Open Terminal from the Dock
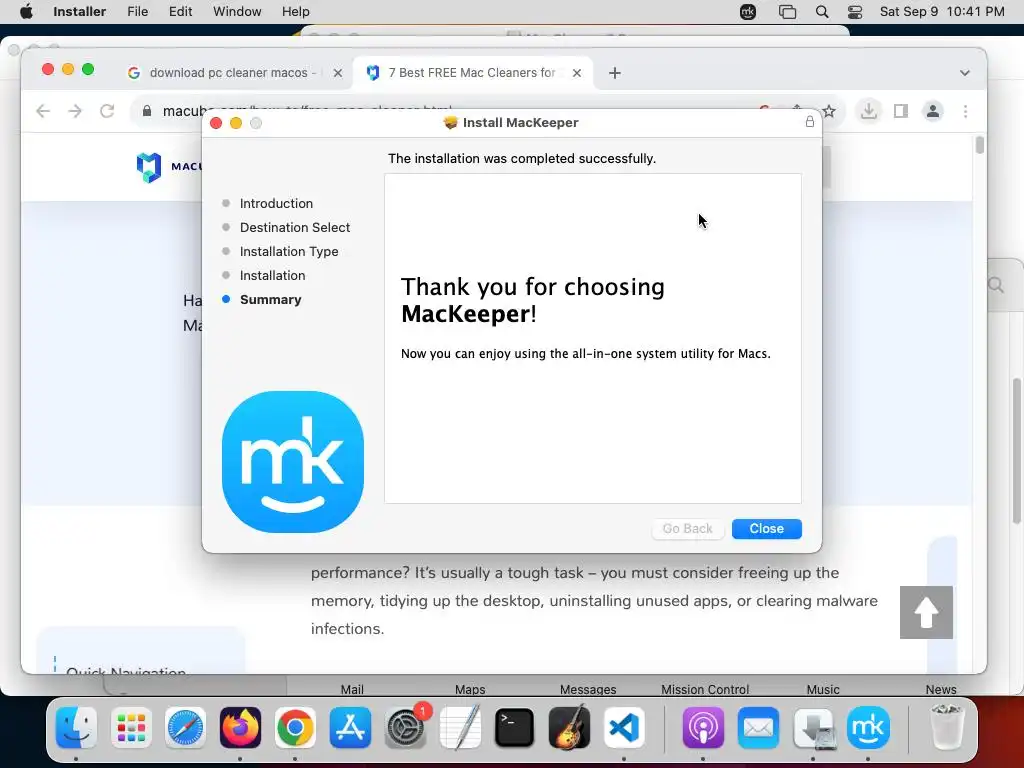 pyautogui.click(x=515, y=728)
